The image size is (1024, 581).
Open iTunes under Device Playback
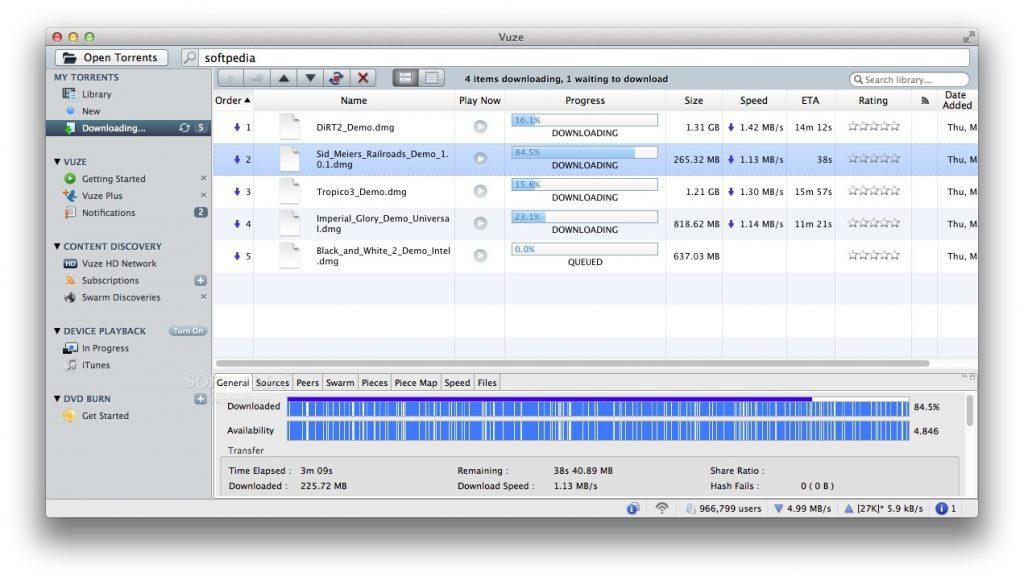click(95, 365)
